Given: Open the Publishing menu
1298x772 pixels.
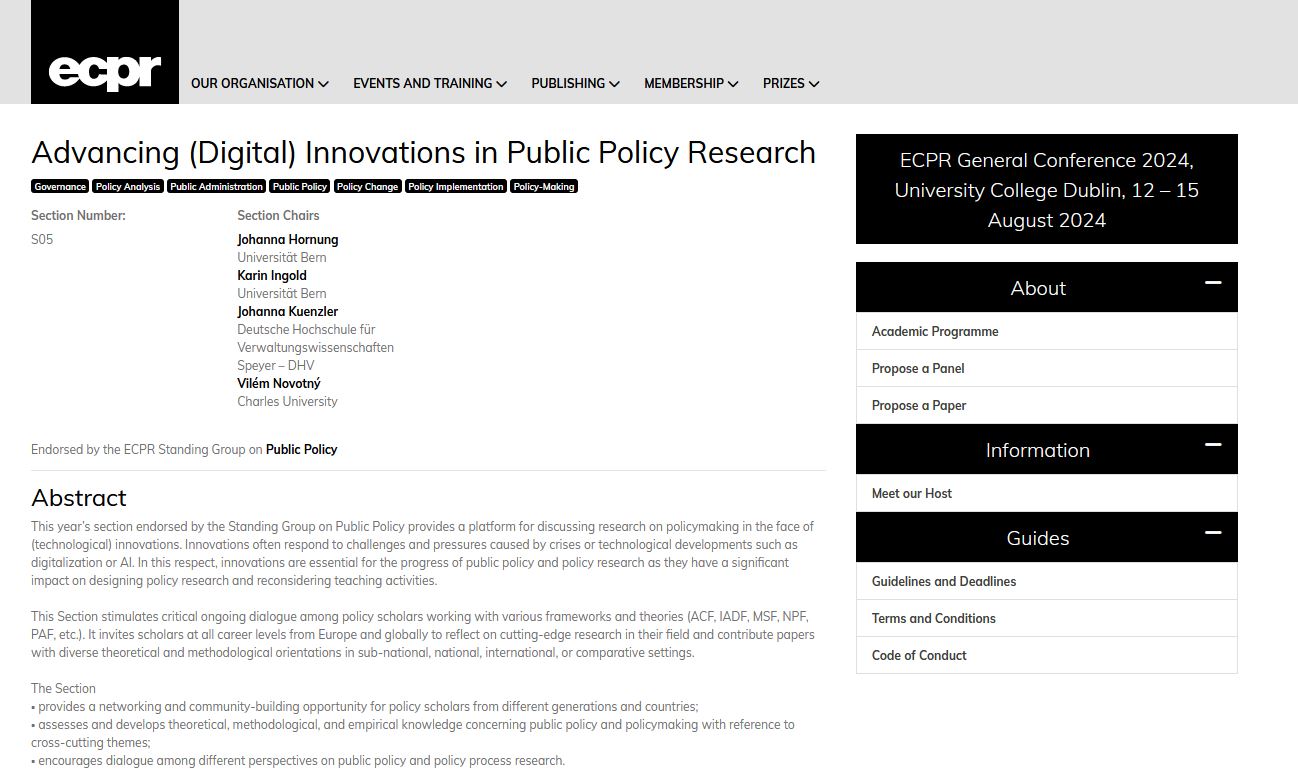Looking at the screenshot, I should click(575, 84).
